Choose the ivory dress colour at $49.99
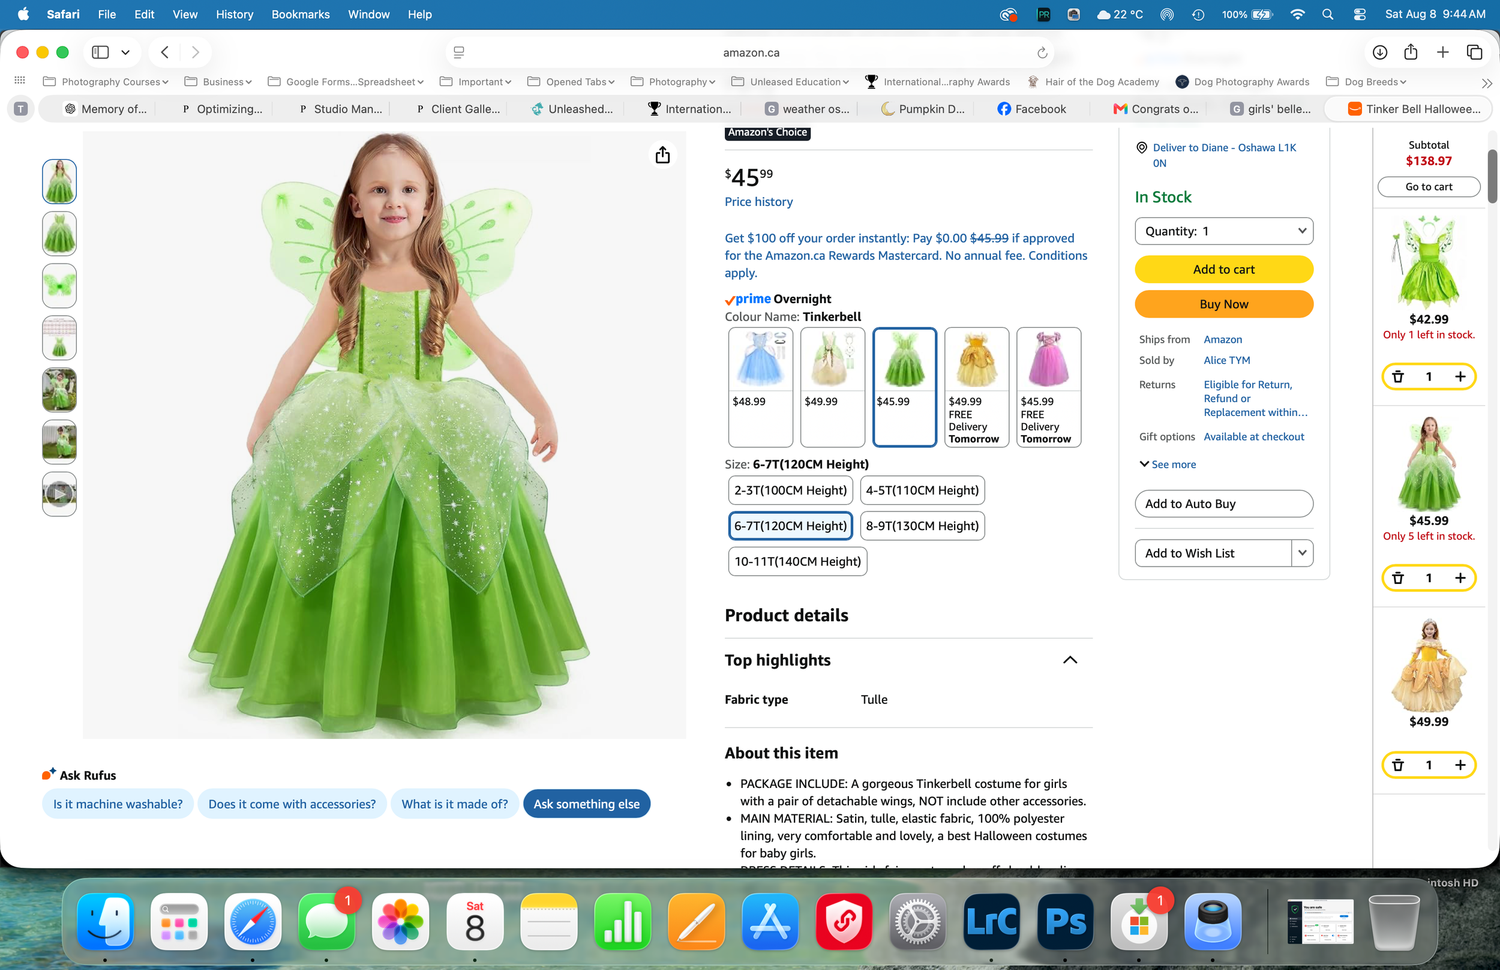1500x970 pixels. coord(833,387)
